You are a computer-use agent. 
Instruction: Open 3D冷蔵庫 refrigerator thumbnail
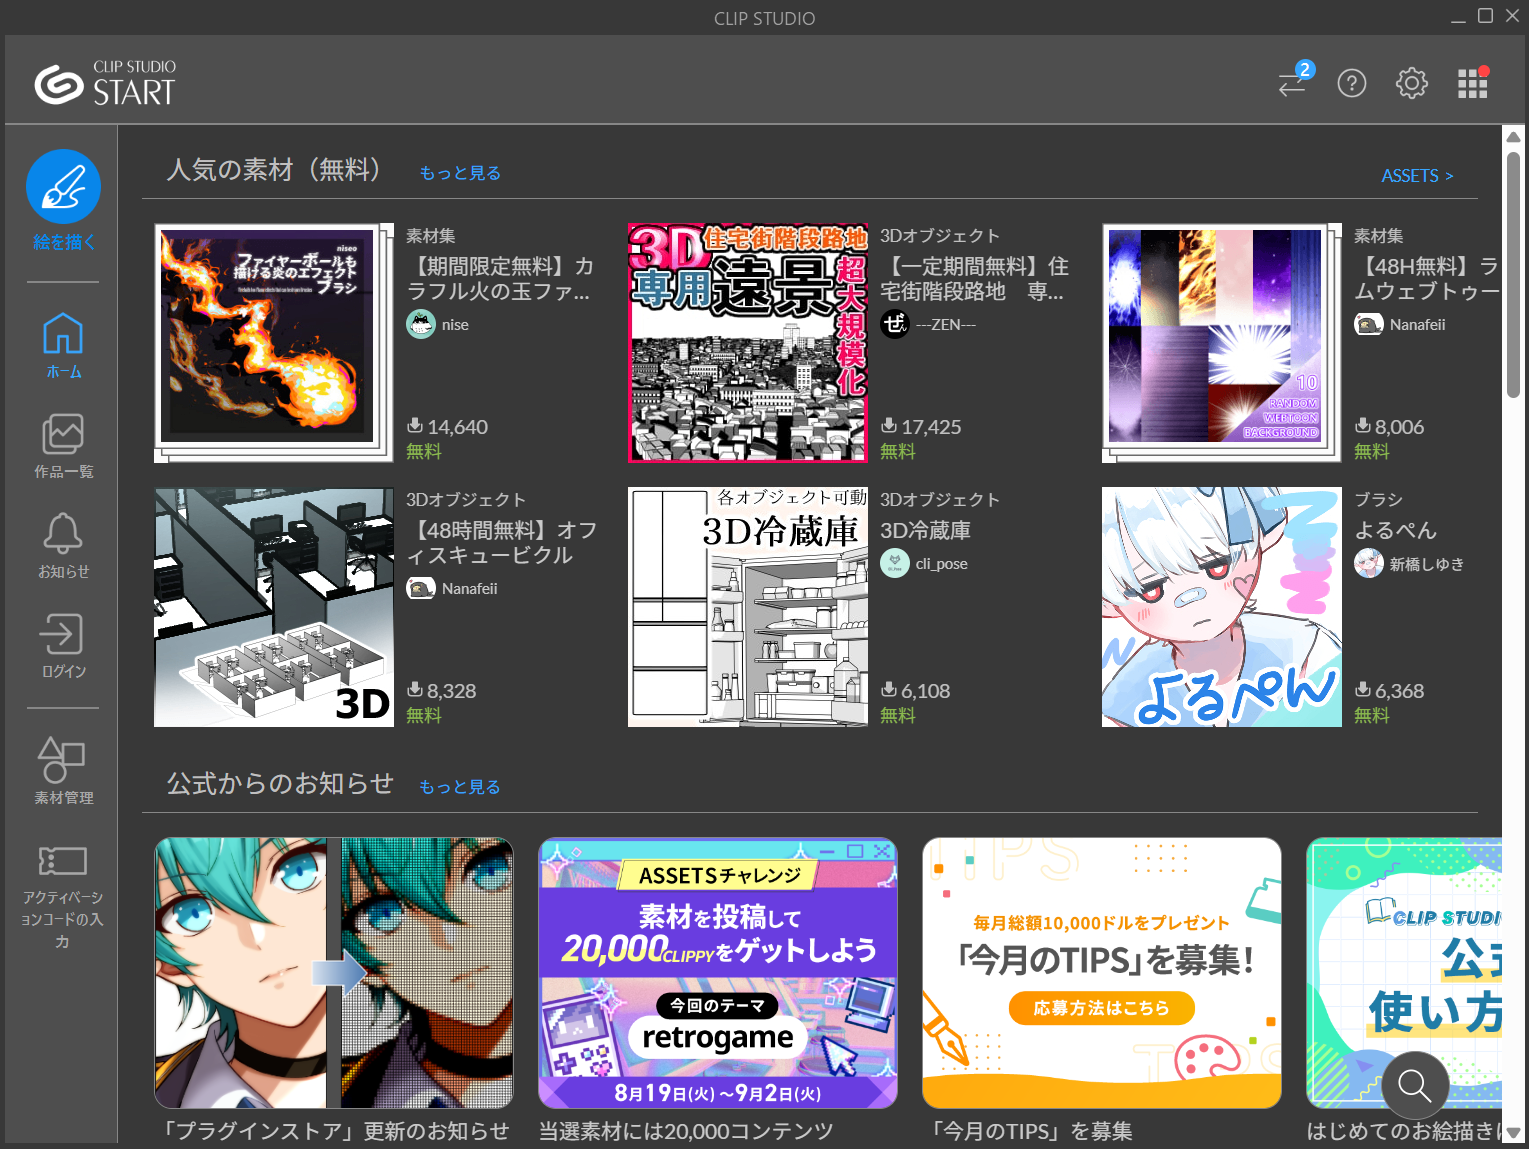[748, 607]
